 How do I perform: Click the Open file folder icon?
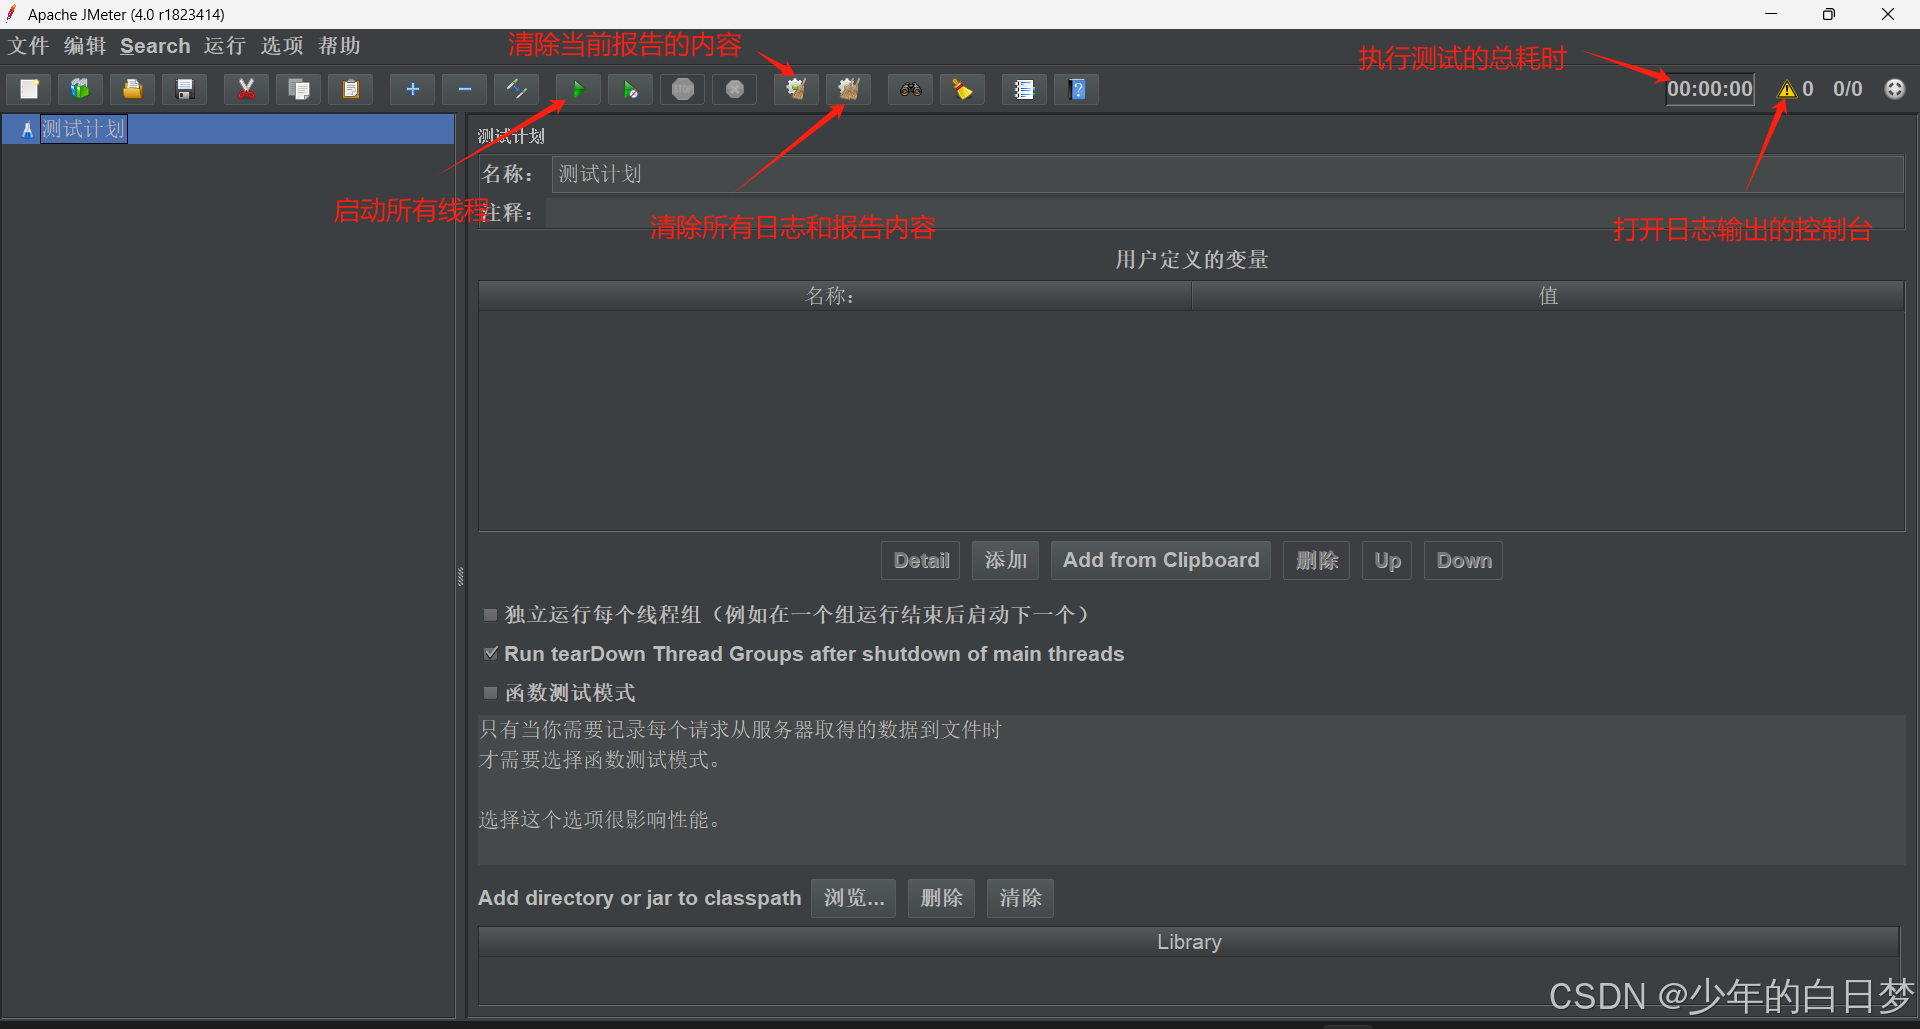132,89
